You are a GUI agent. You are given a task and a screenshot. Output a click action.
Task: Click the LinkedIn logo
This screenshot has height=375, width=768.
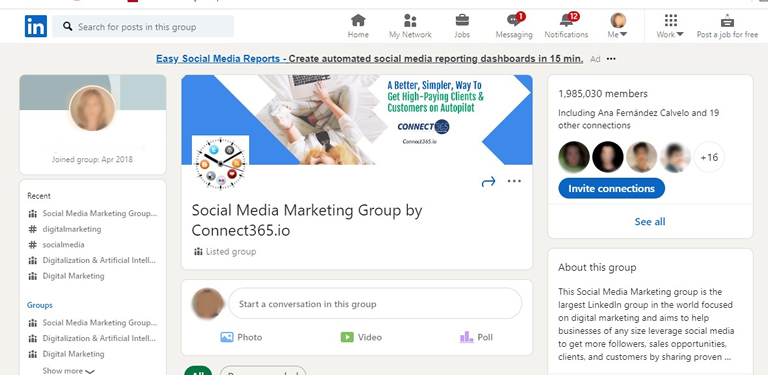pyautogui.click(x=36, y=26)
